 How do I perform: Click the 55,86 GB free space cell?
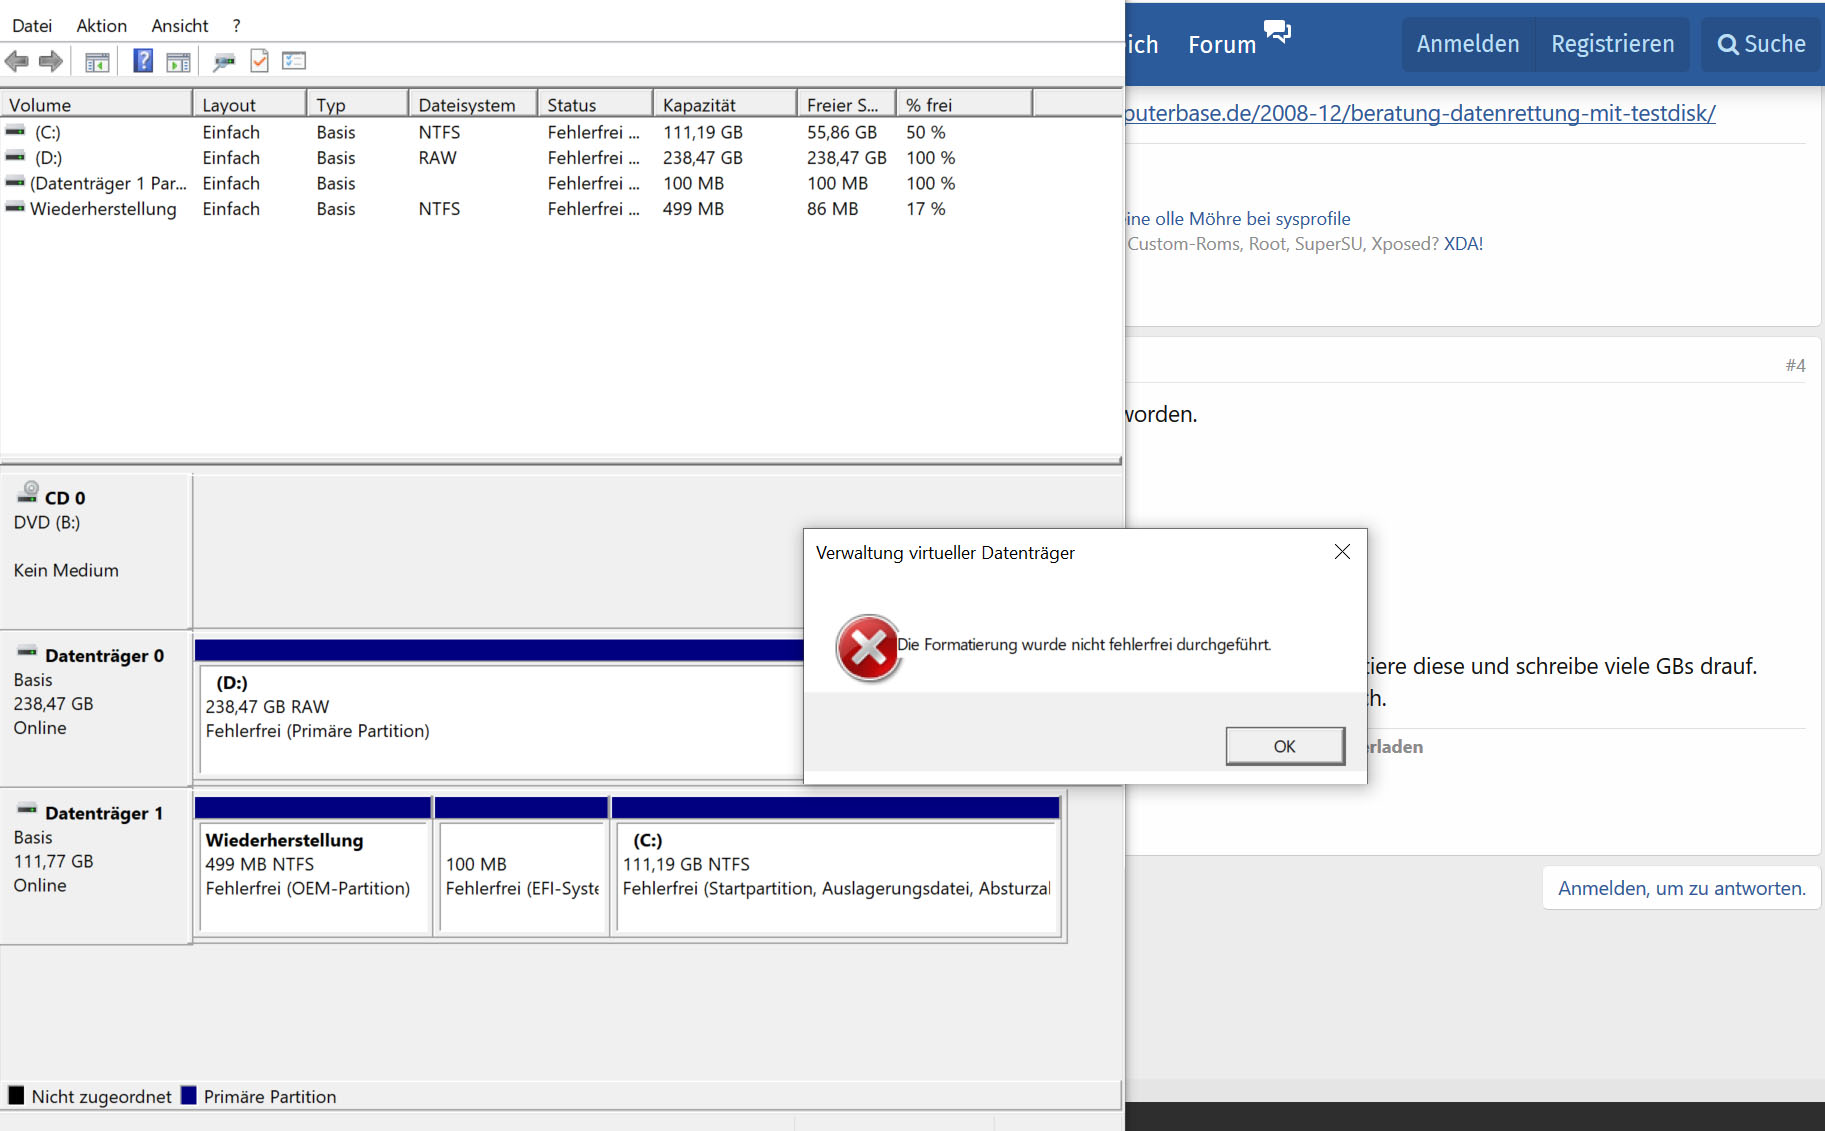point(842,132)
